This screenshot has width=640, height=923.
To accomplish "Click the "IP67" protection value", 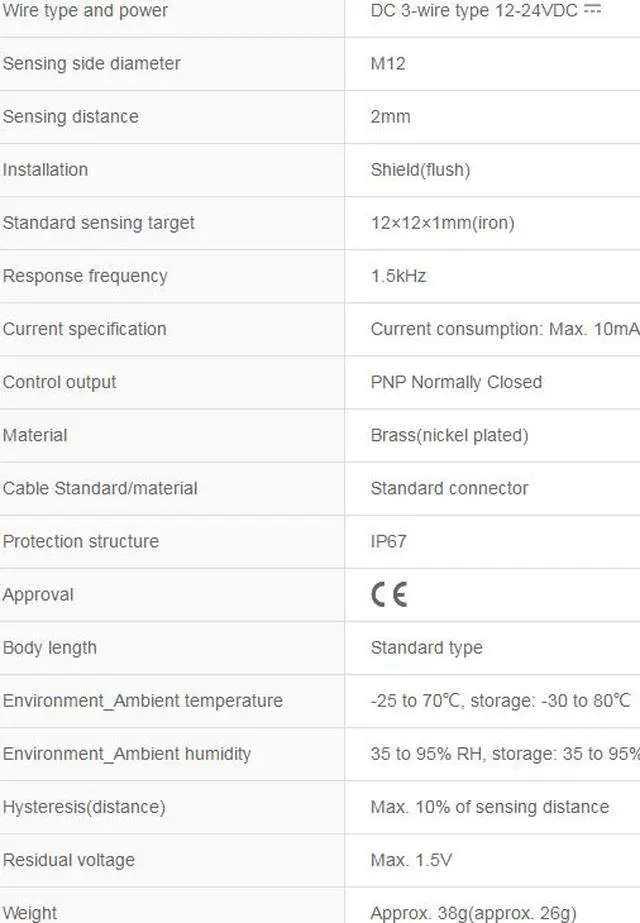I will [388, 541].
